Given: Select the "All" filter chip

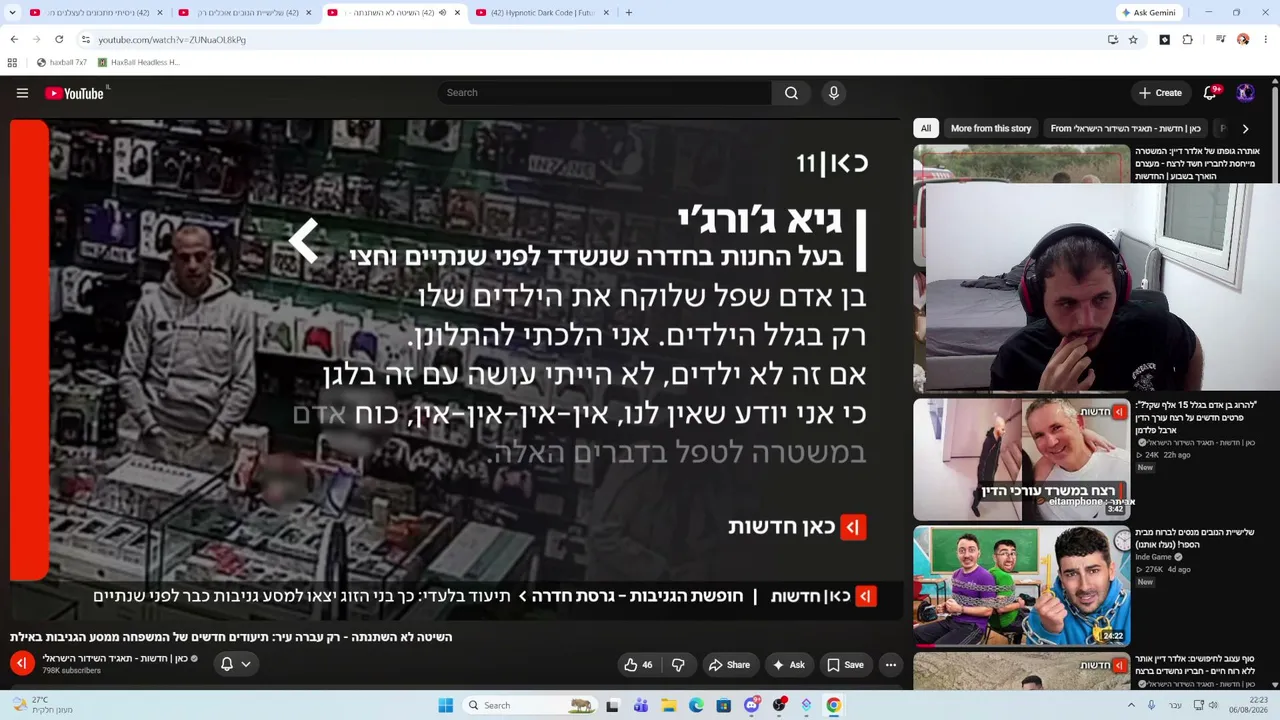Looking at the screenshot, I should coord(926,128).
